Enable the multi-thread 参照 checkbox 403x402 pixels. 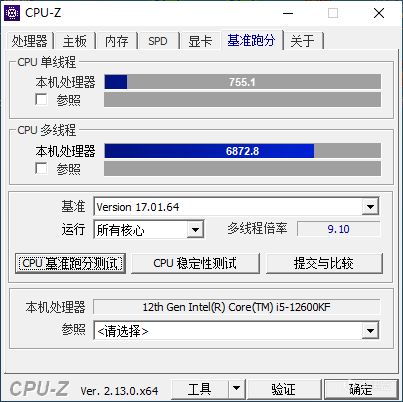(41, 169)
